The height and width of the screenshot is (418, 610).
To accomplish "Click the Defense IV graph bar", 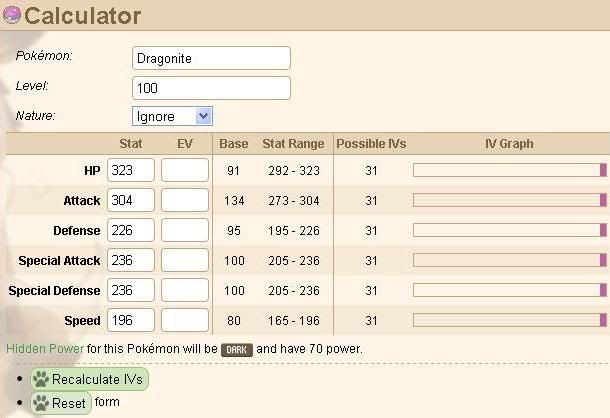I will pyautogui.click(x=510, y=230).
